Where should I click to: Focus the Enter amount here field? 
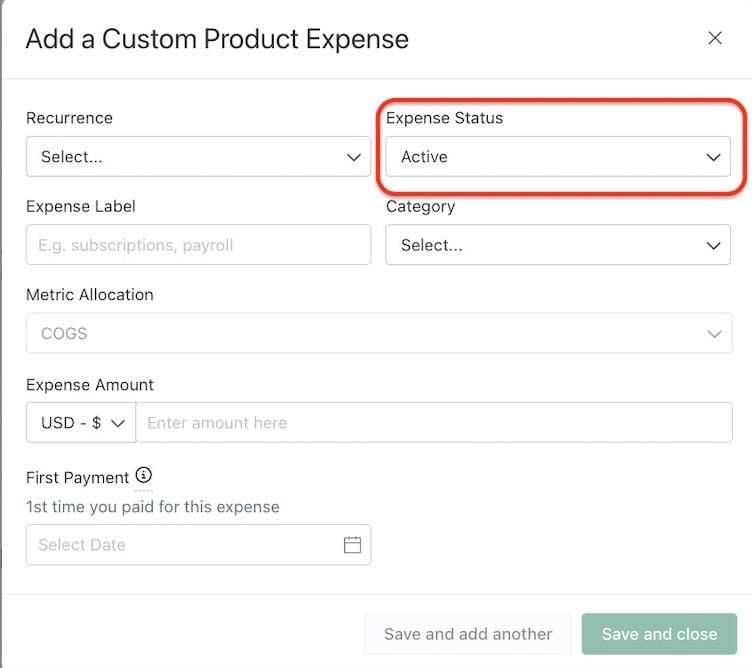(435, 422)
